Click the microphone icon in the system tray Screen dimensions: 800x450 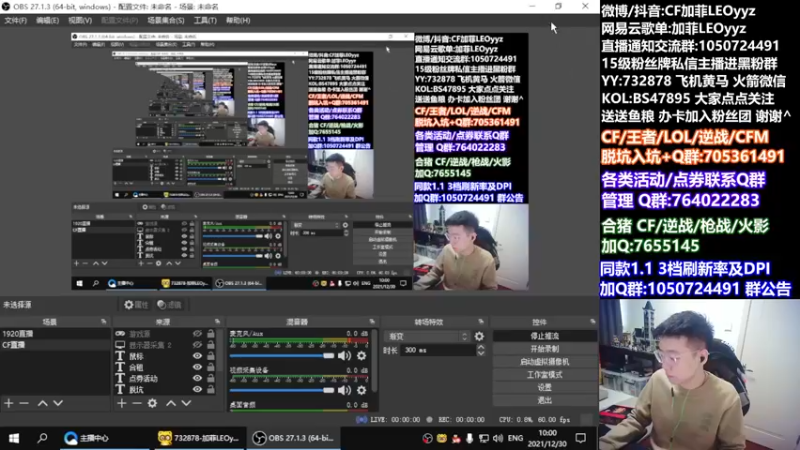[469, 438]
